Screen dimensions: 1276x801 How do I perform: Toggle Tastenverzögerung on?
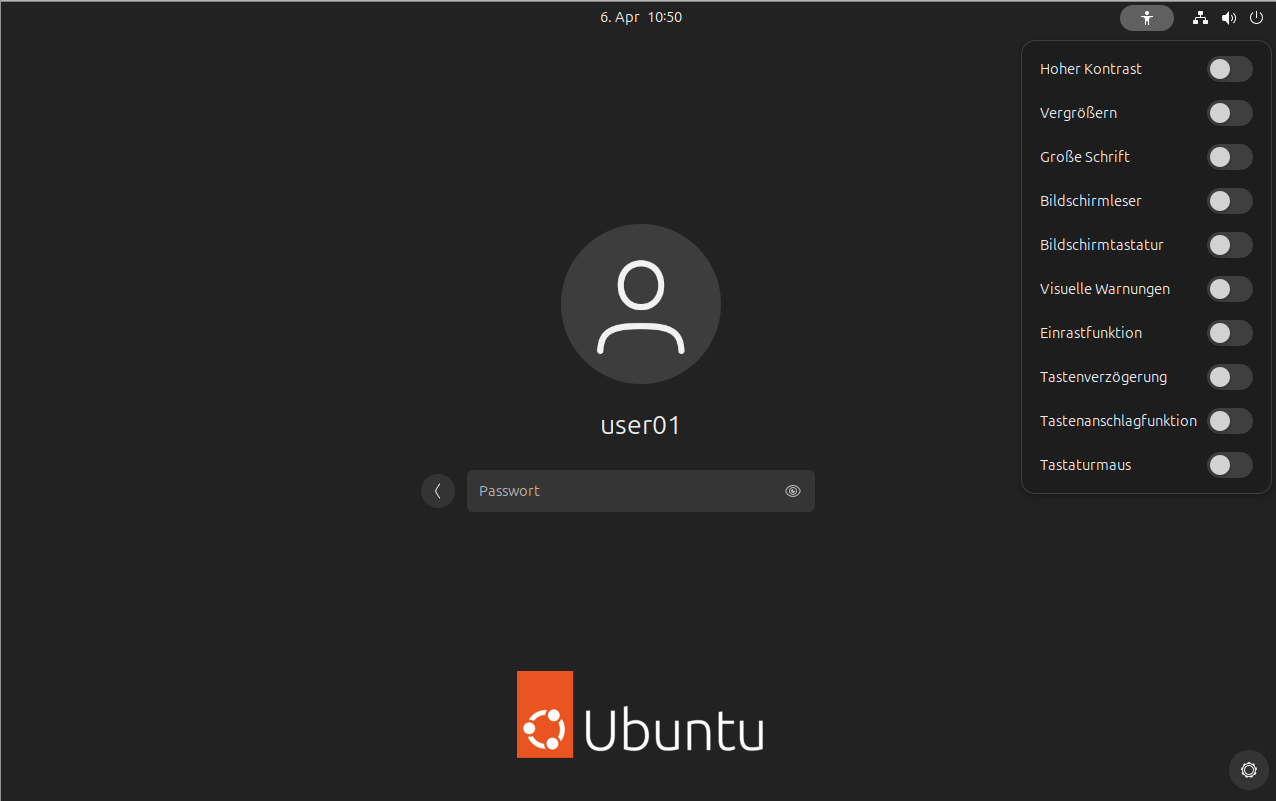(1229, 377)
